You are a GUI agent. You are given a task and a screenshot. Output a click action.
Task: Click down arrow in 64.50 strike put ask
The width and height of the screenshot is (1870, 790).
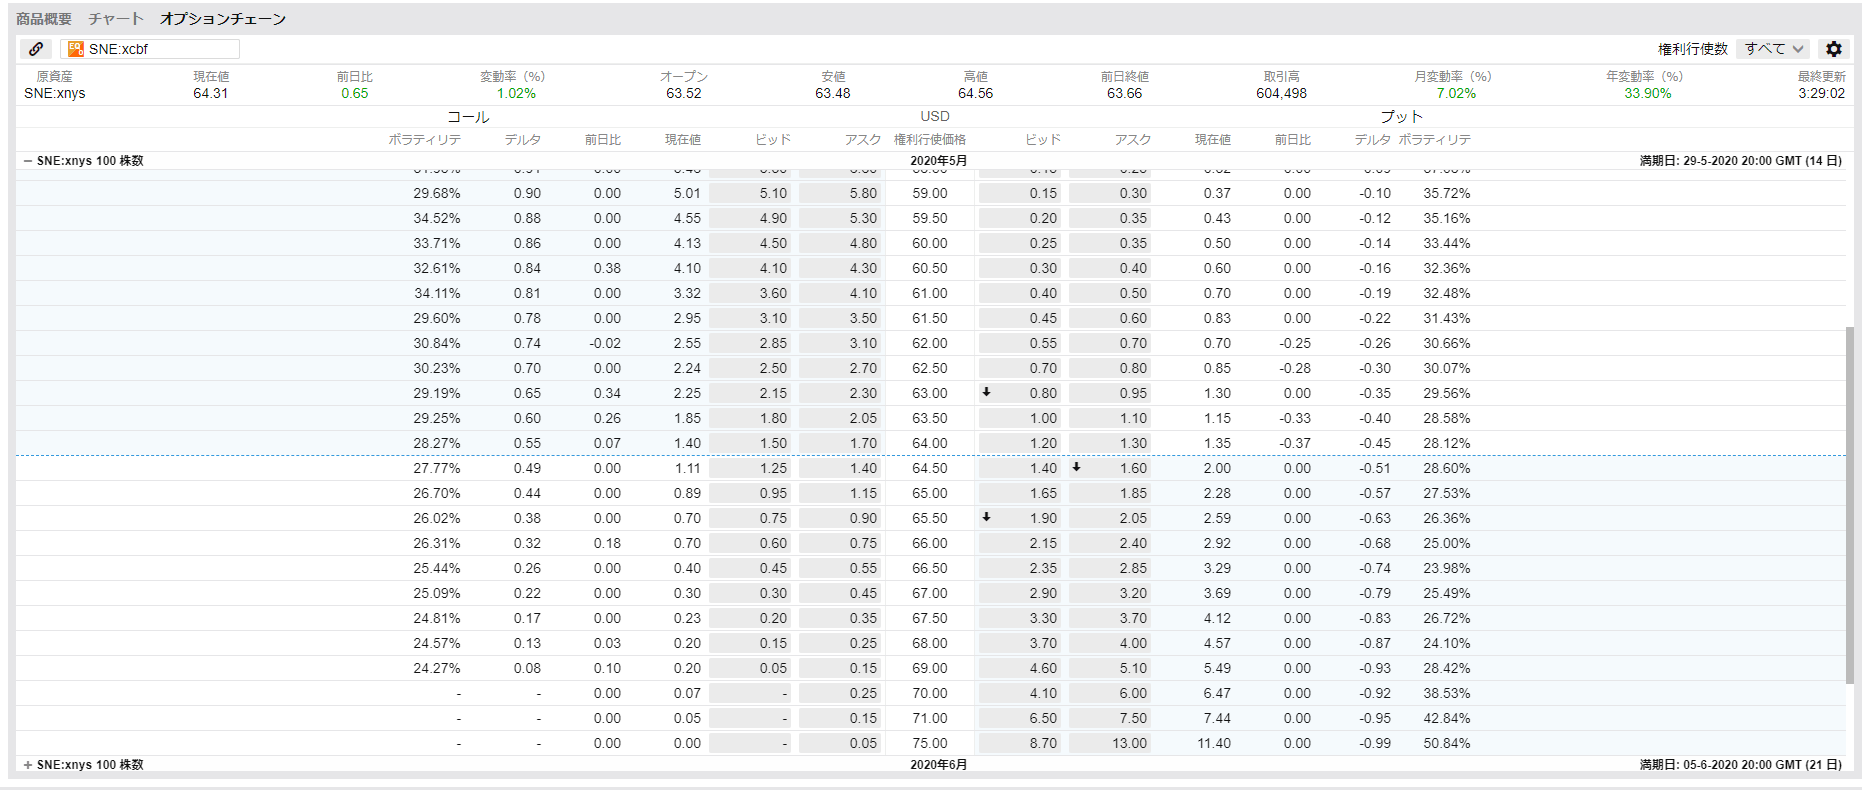coord(1076,467)
